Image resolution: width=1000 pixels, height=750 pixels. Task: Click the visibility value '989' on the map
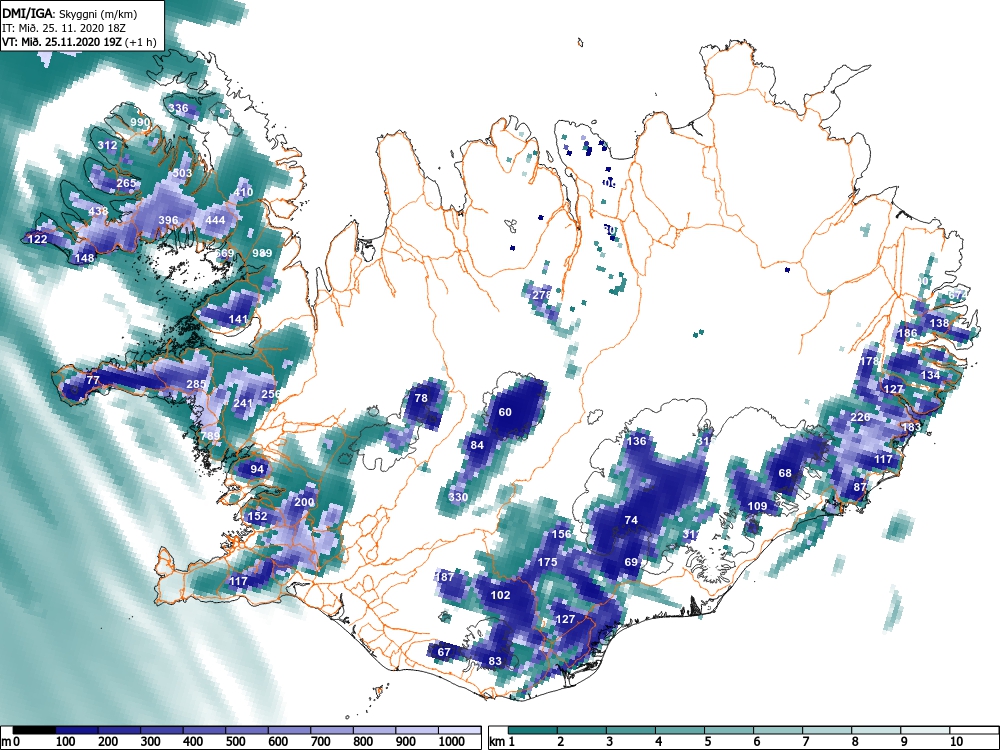point(261,253)
